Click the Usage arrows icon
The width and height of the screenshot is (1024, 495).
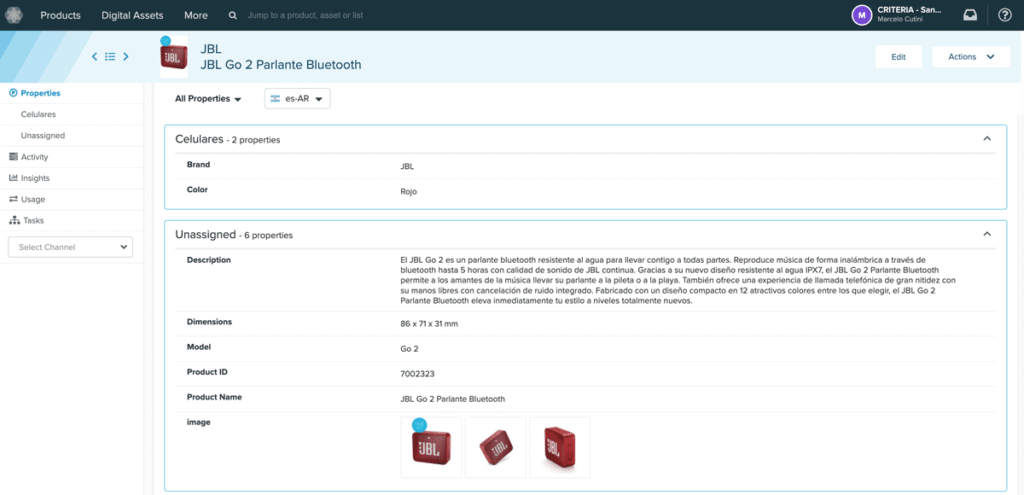tap(13, 199)
